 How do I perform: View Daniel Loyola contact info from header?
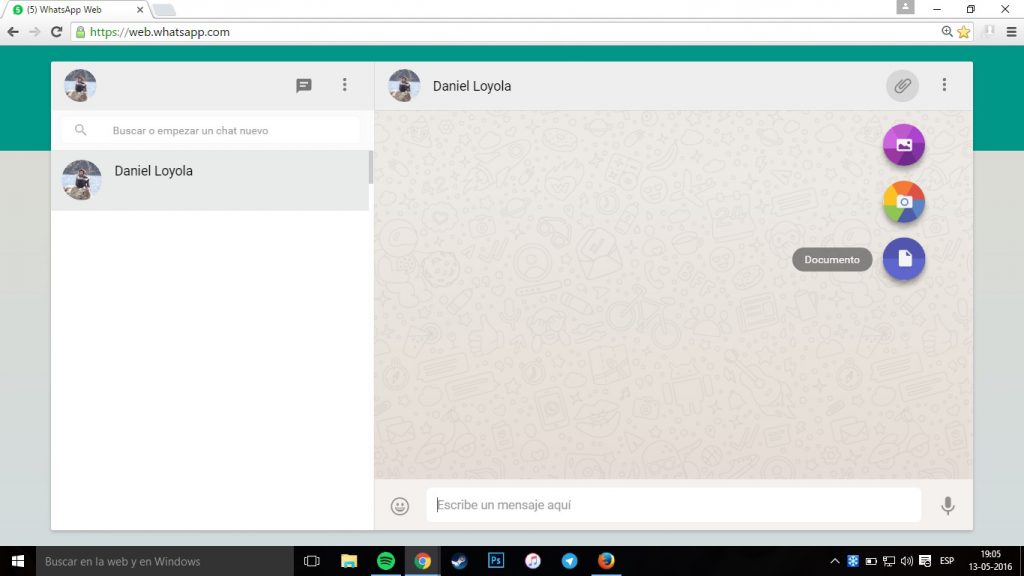click(x=471, y=86)
